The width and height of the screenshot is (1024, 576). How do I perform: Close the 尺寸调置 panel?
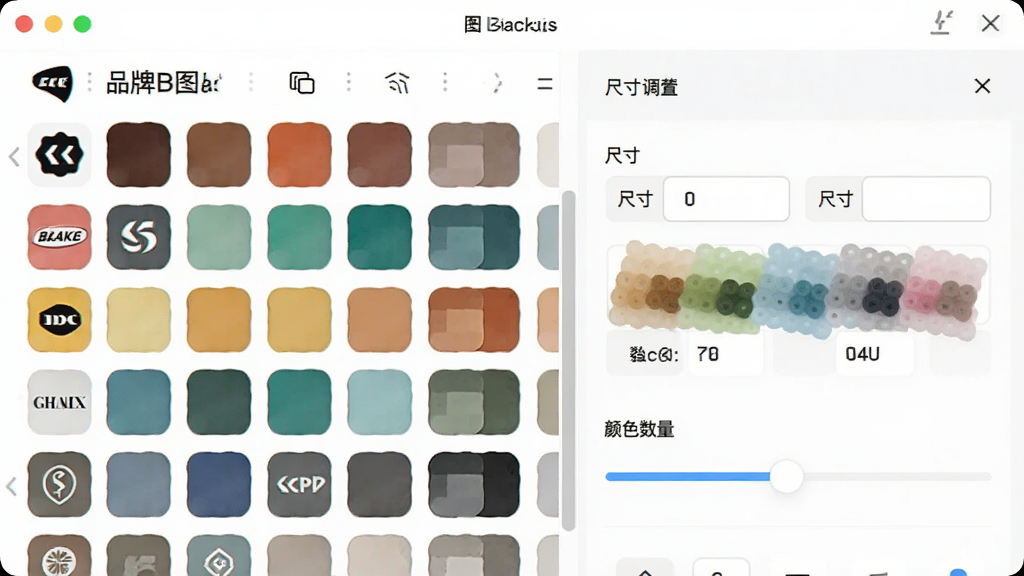[x=982, y=86]
